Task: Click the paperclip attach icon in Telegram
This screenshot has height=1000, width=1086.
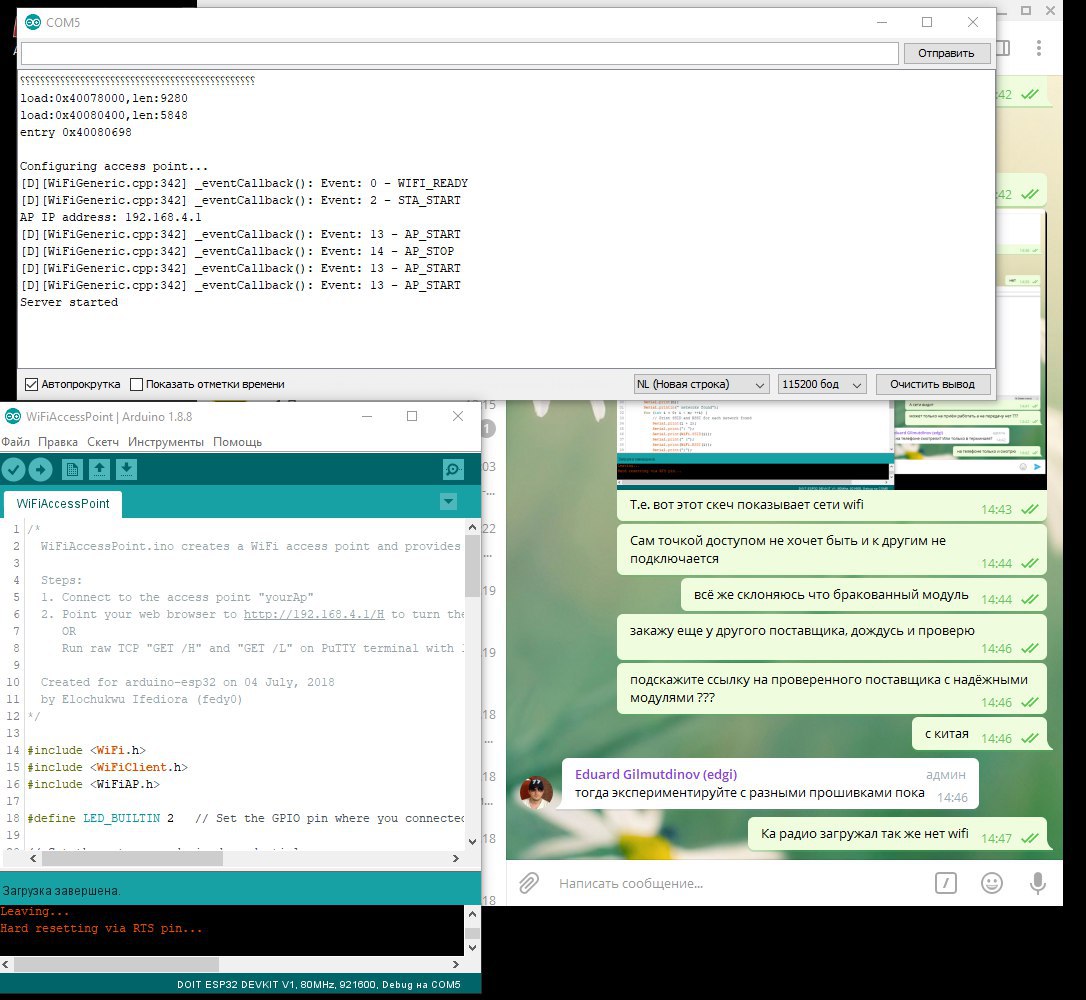Action: pos(528,883)
